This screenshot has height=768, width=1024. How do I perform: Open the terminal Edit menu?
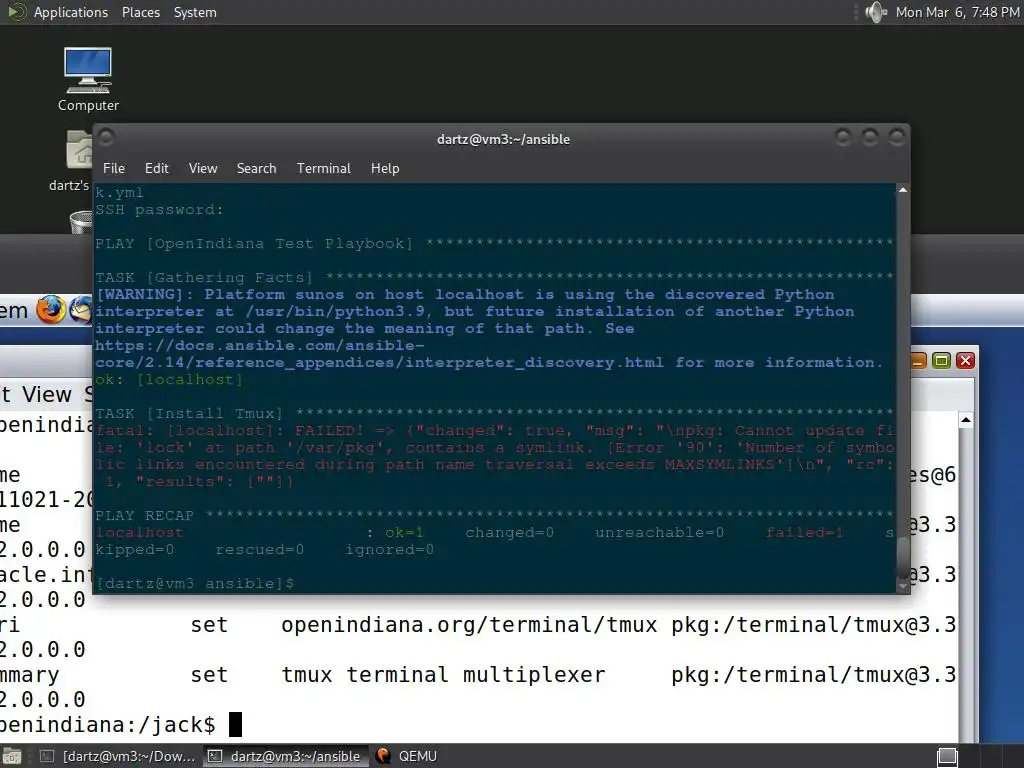click(x=157, y=168)
